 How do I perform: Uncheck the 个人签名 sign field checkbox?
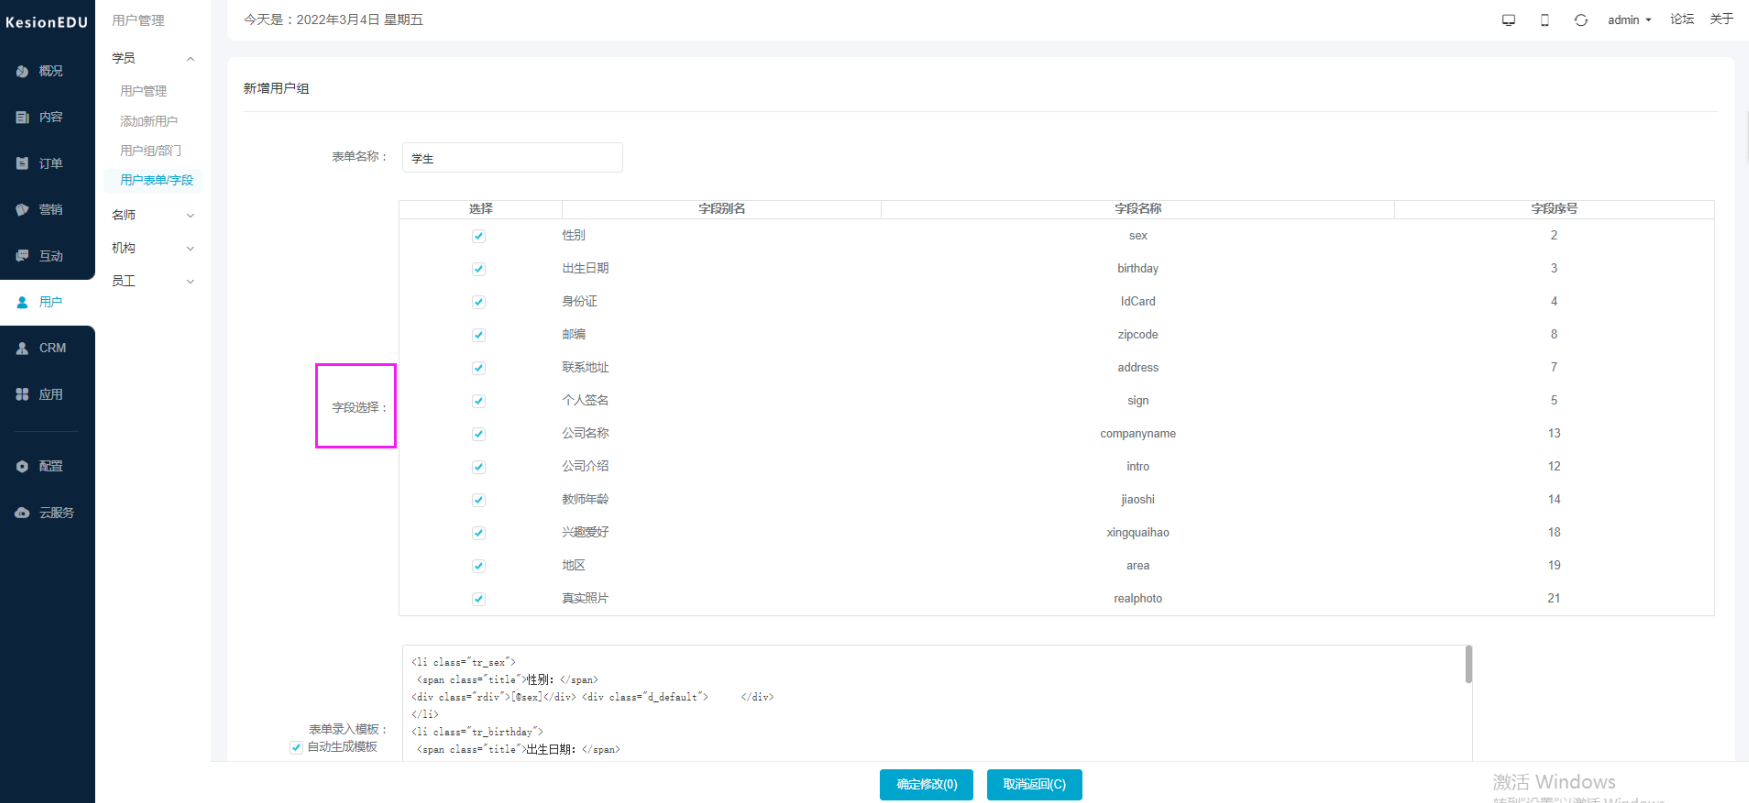(479, 401)
